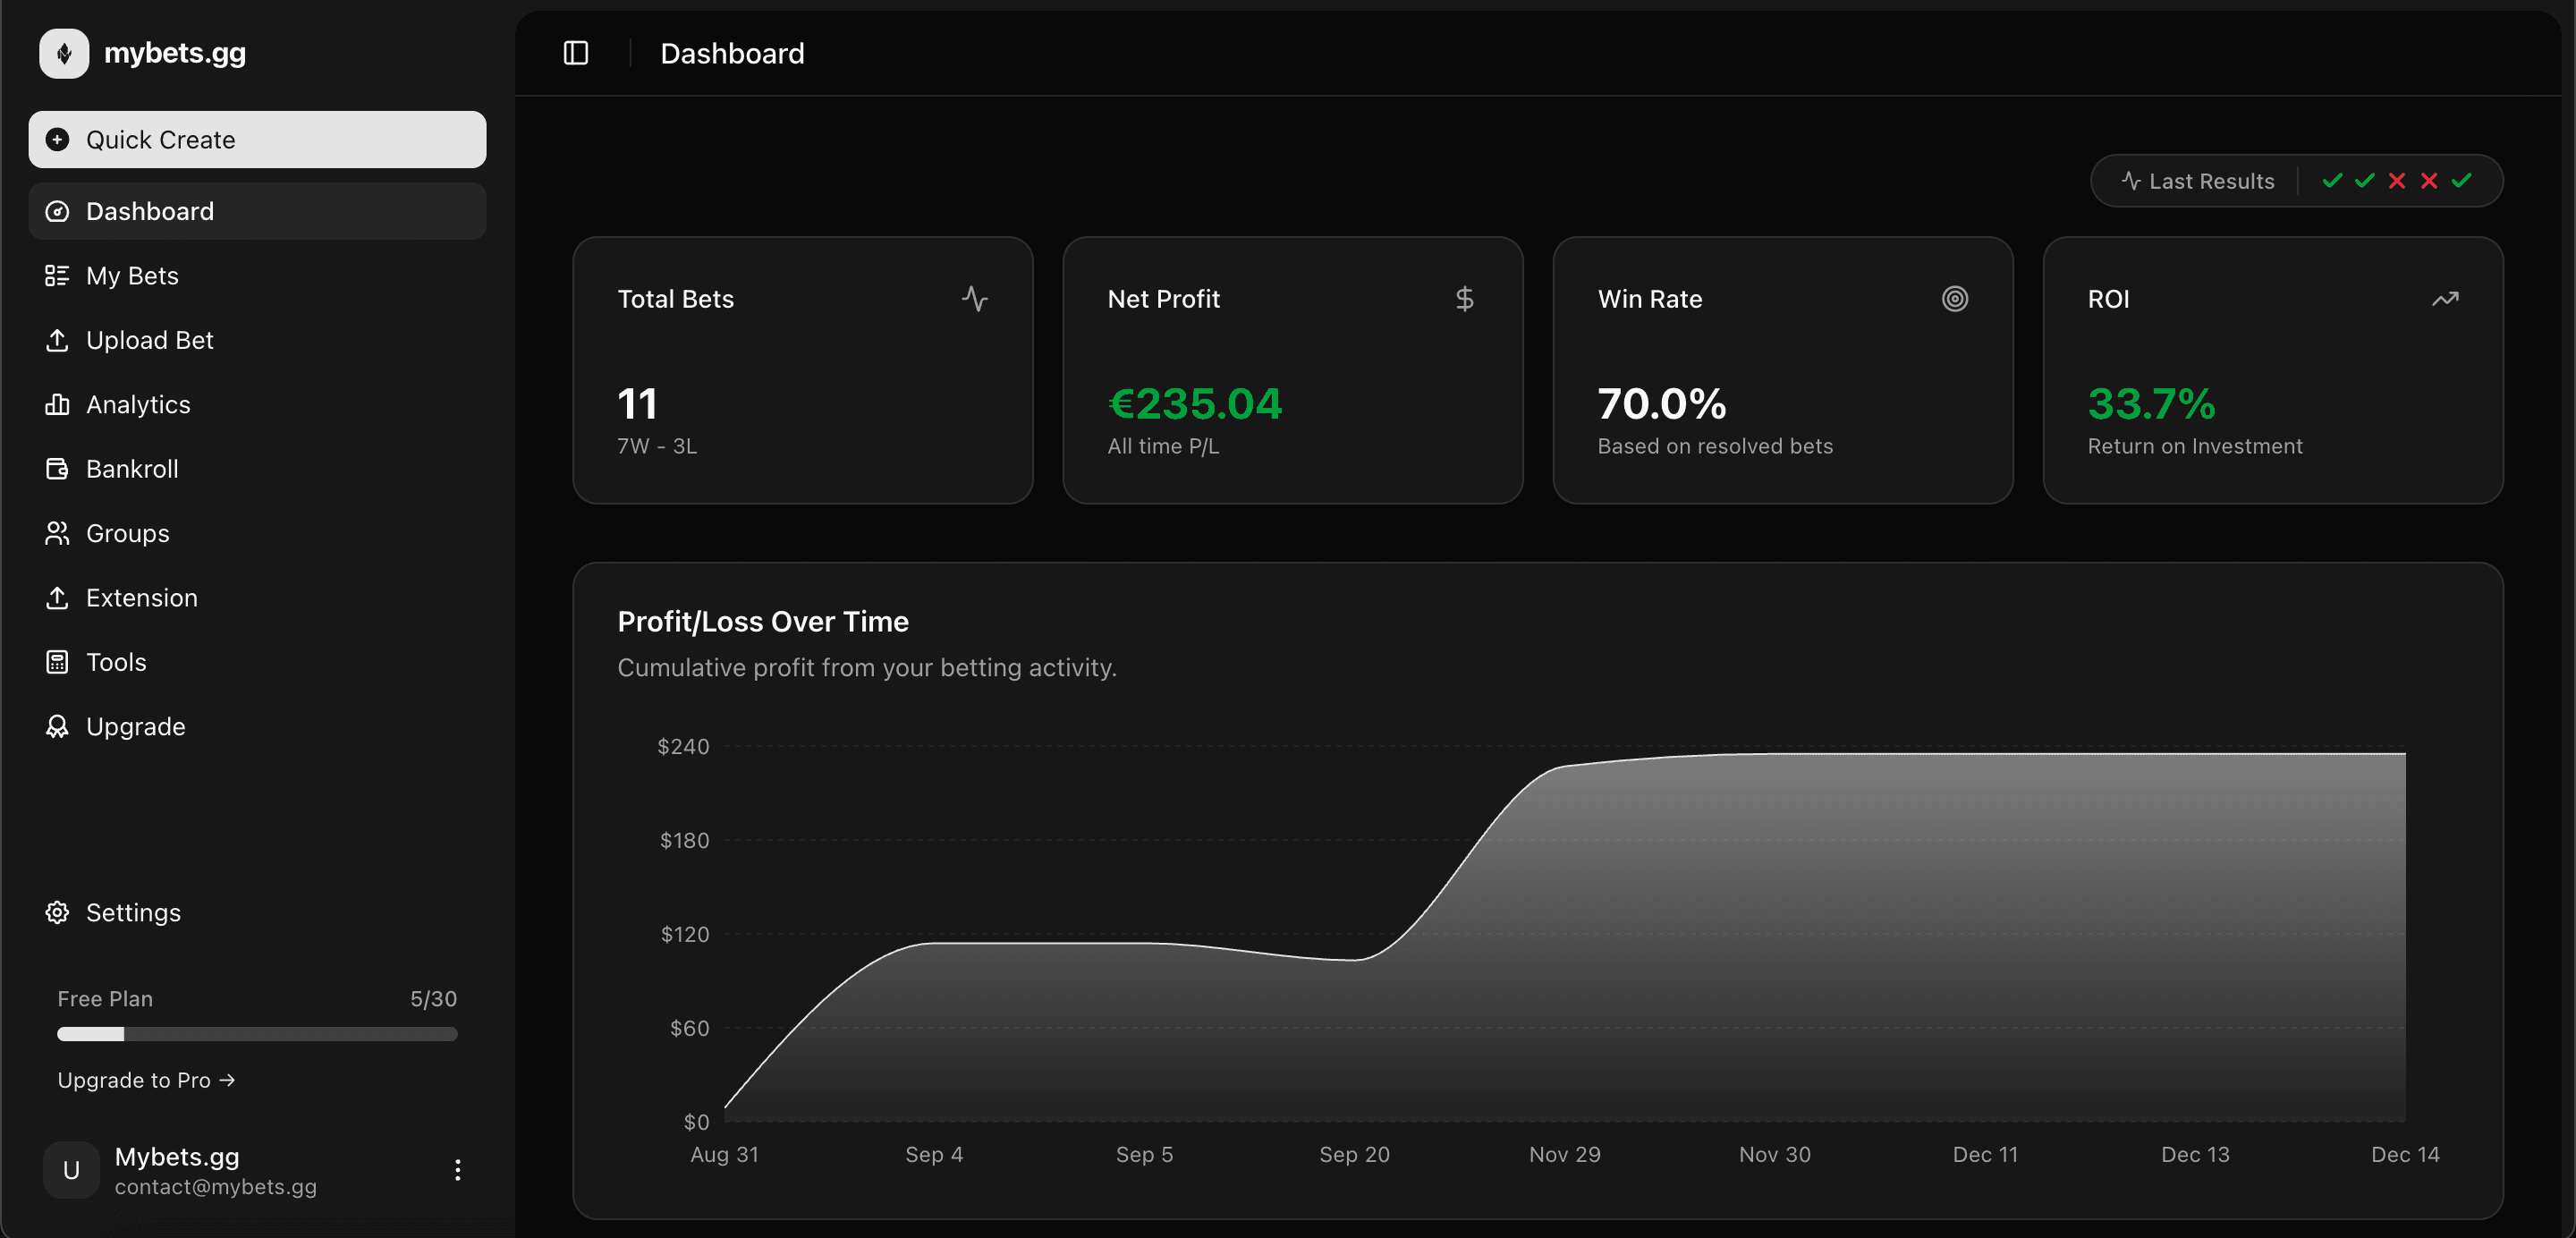Screen dimensions: 2576x1238
Task: Click the Settings gear icon
Action: [58, 912]
